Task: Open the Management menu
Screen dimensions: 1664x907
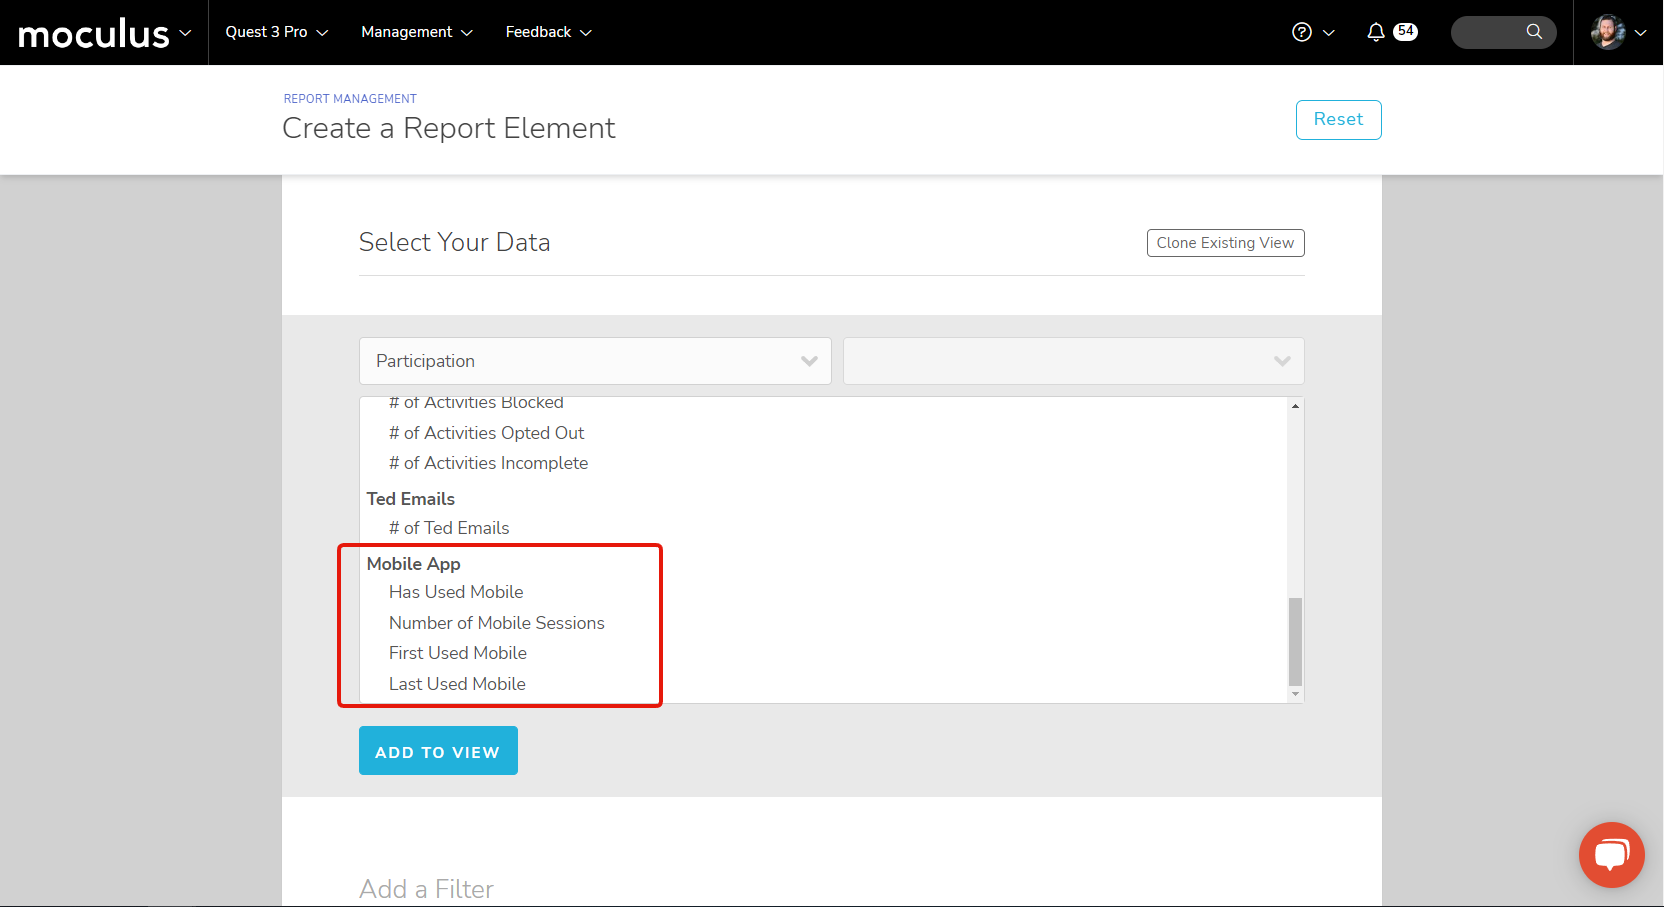Action: coord(416,32)
